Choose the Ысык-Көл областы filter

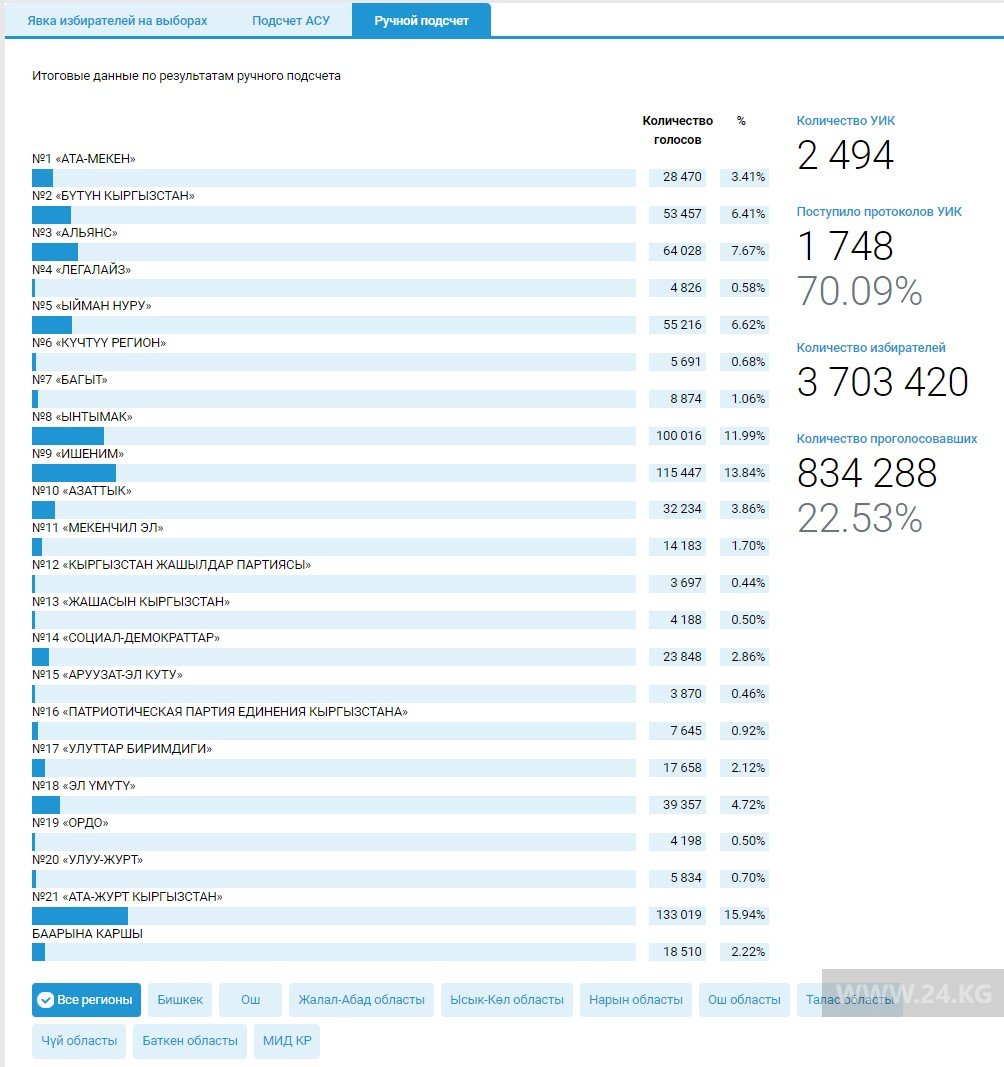point(507,1000)
